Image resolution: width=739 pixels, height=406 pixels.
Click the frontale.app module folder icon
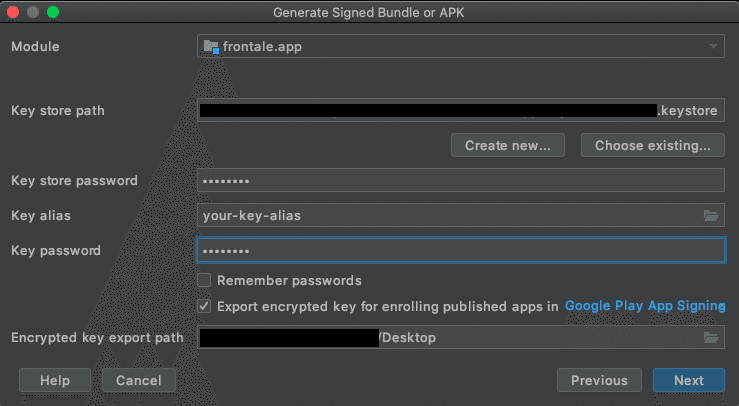[211, 47]
